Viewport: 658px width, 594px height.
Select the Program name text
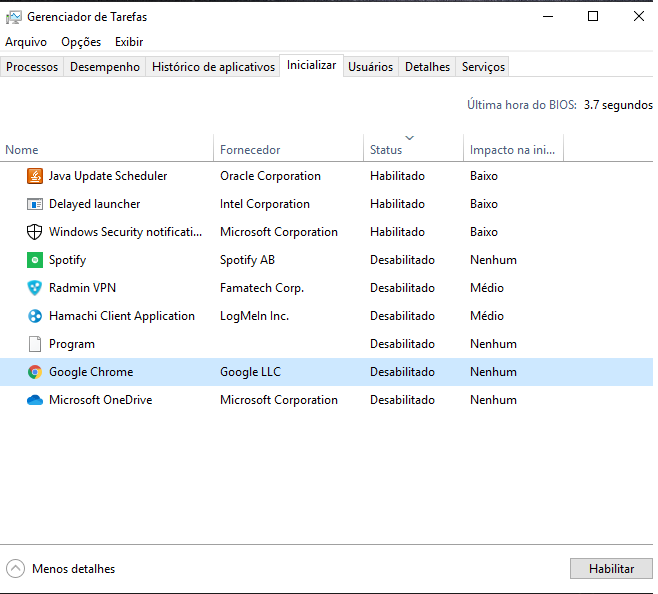click(72, 344)
